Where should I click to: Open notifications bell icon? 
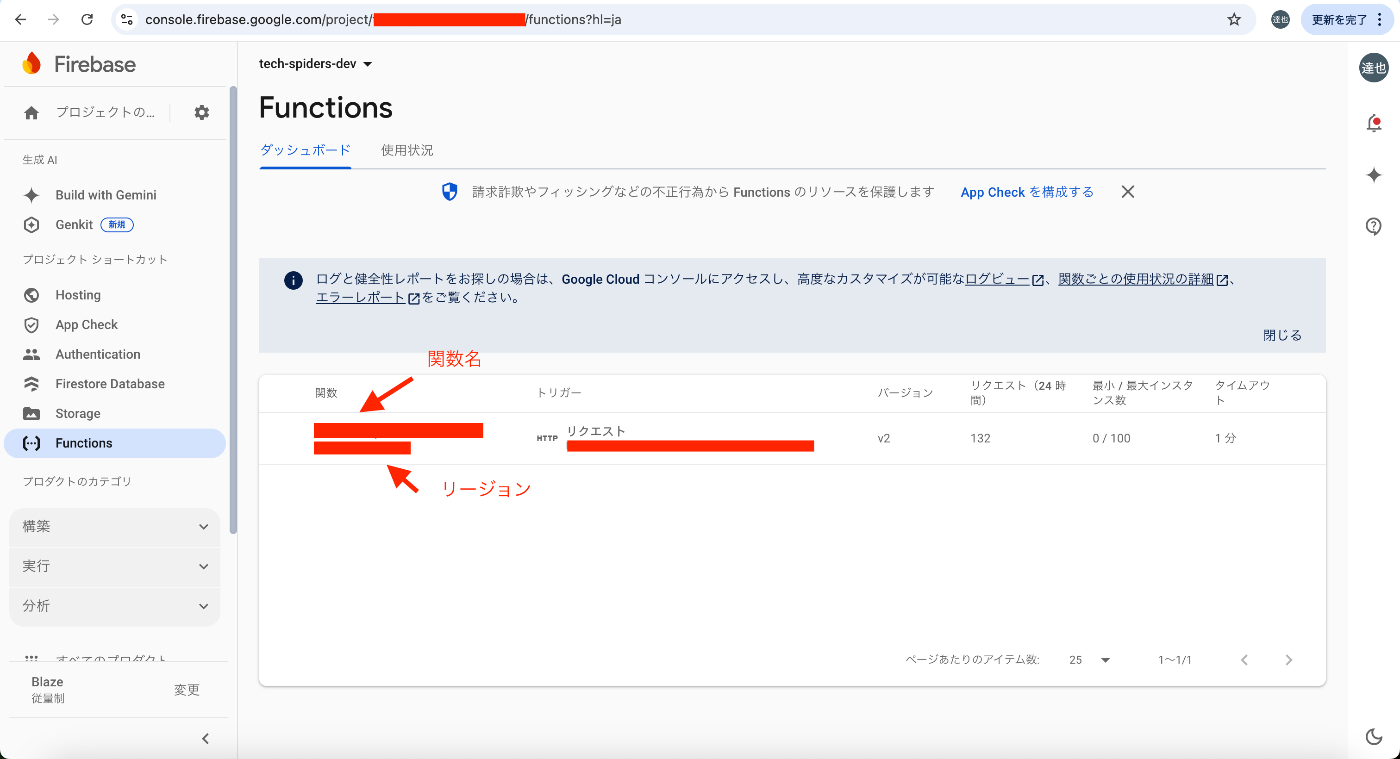point(1374,123)
